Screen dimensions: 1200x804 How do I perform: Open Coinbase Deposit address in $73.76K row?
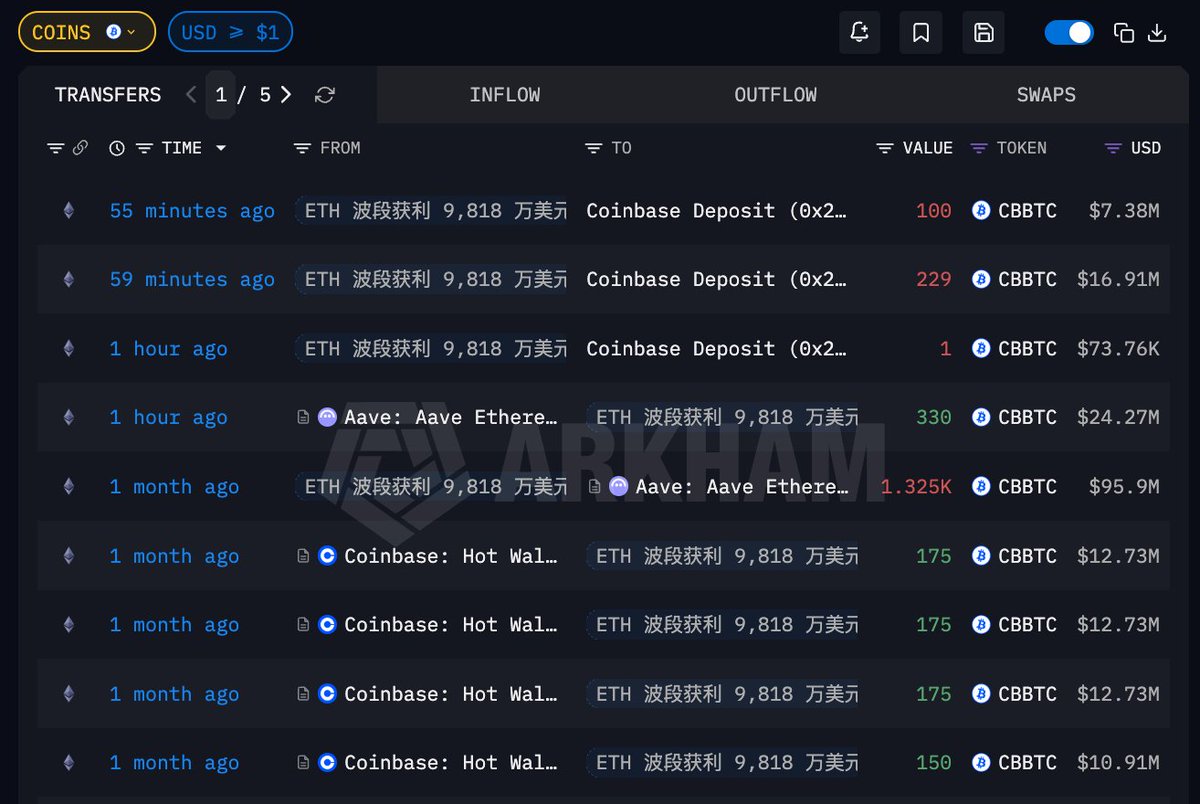716,349
